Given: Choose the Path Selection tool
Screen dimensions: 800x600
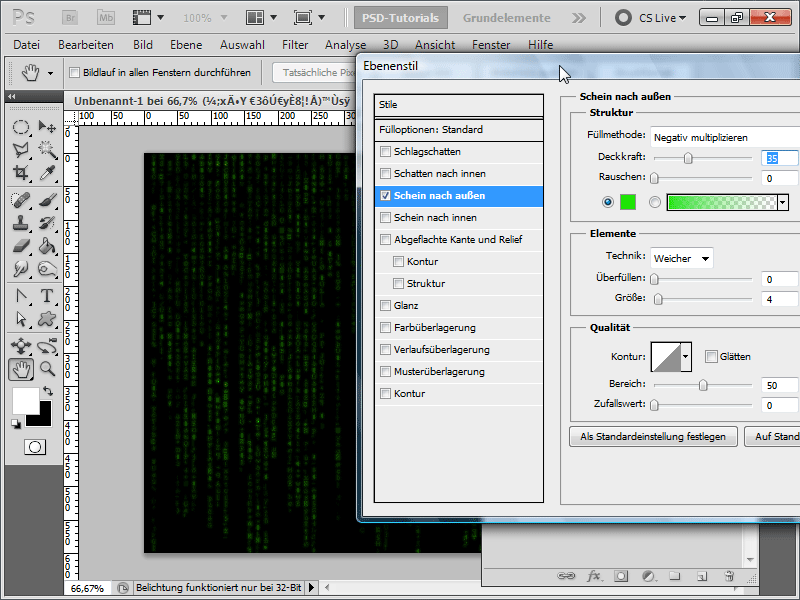Looking at the screenshot, I should point(20,319).
